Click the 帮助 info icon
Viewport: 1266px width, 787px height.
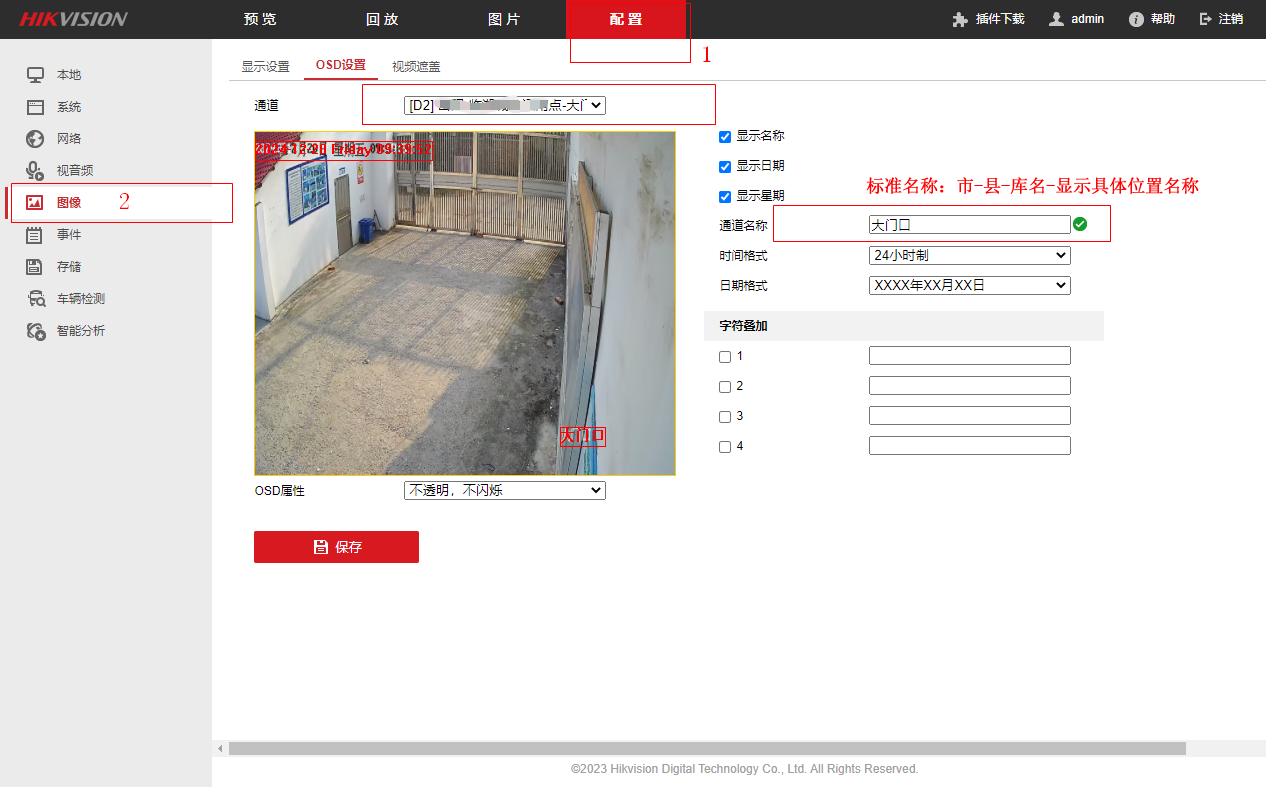pyautogui.click(x=1136, y=19)
